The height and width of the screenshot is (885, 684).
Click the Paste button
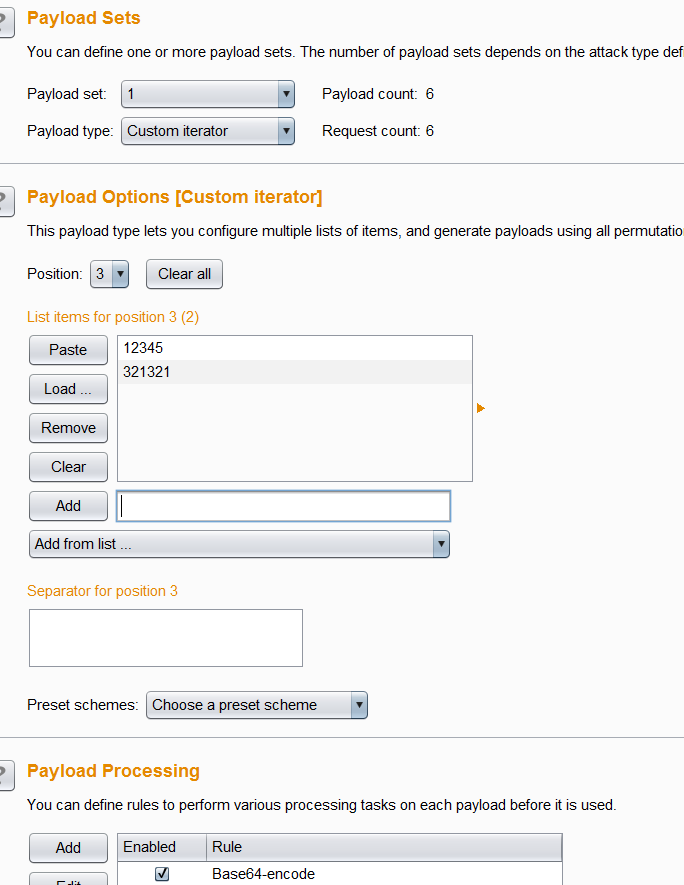coord(68,350)
